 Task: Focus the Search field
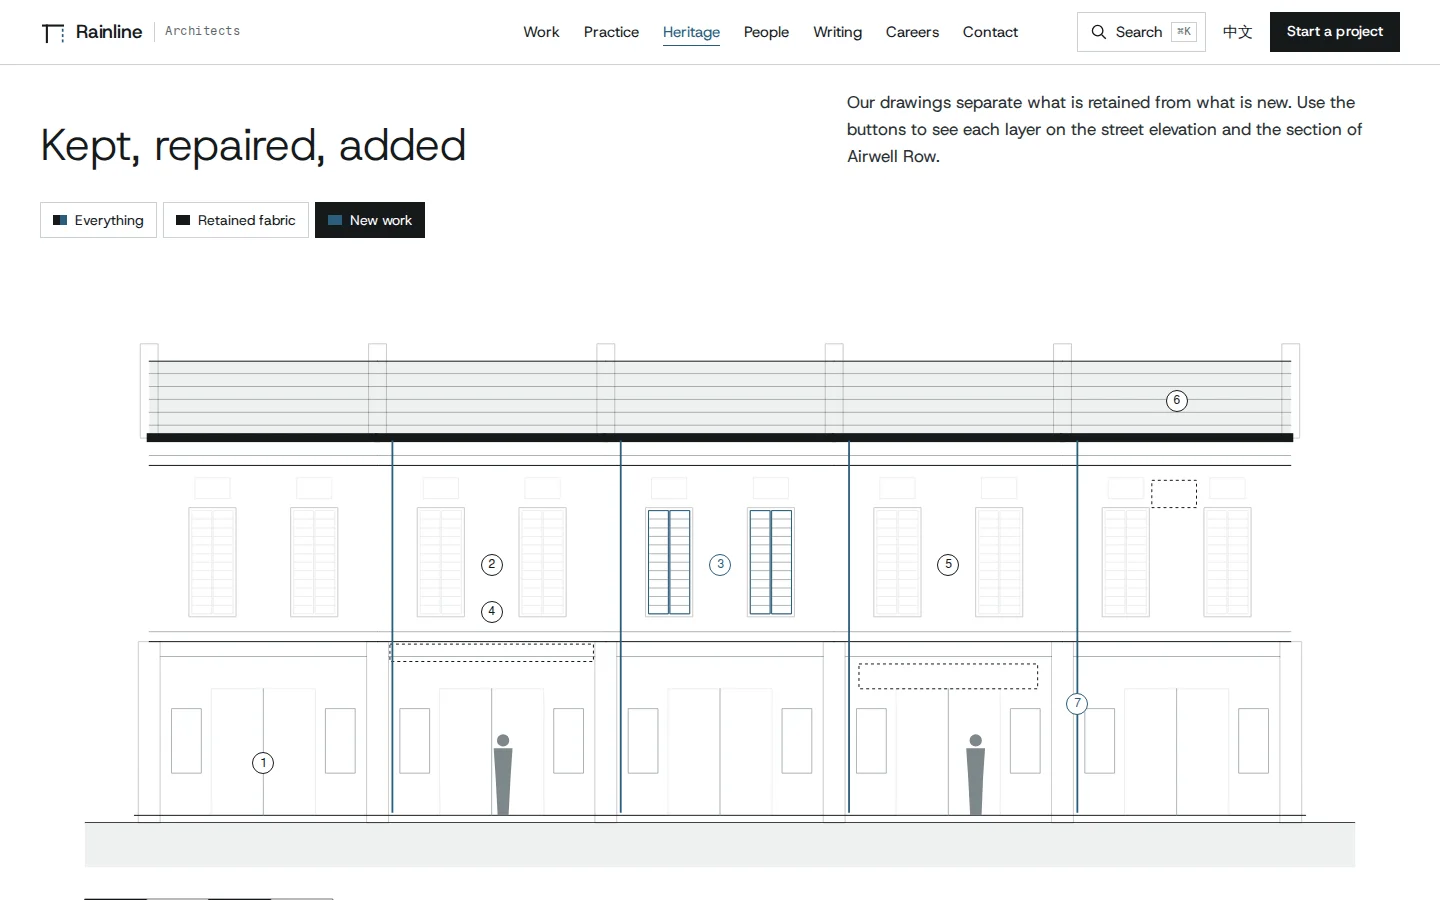pos(1141,32)
